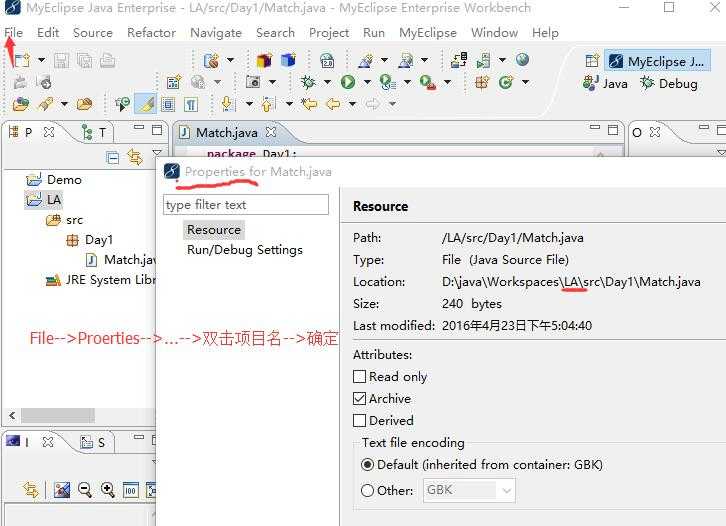
Task: Uncheck the Archive checkbox
Action: coord(359,399)
